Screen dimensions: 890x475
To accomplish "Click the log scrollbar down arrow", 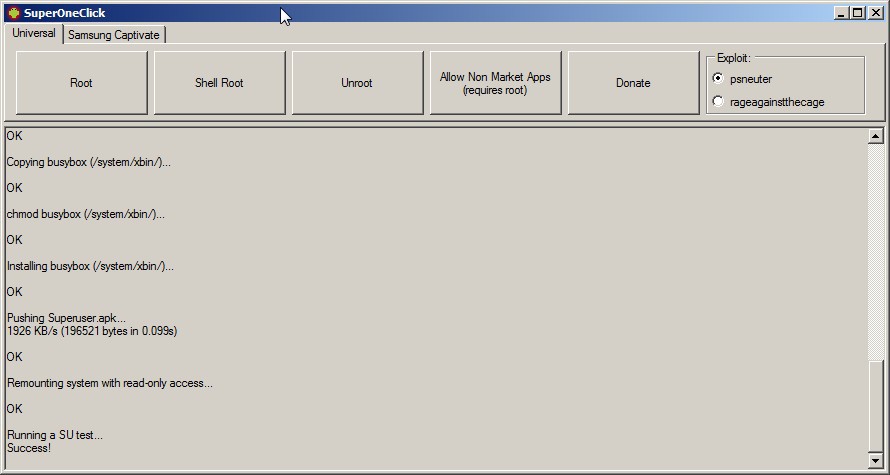I will pos(875,460).
